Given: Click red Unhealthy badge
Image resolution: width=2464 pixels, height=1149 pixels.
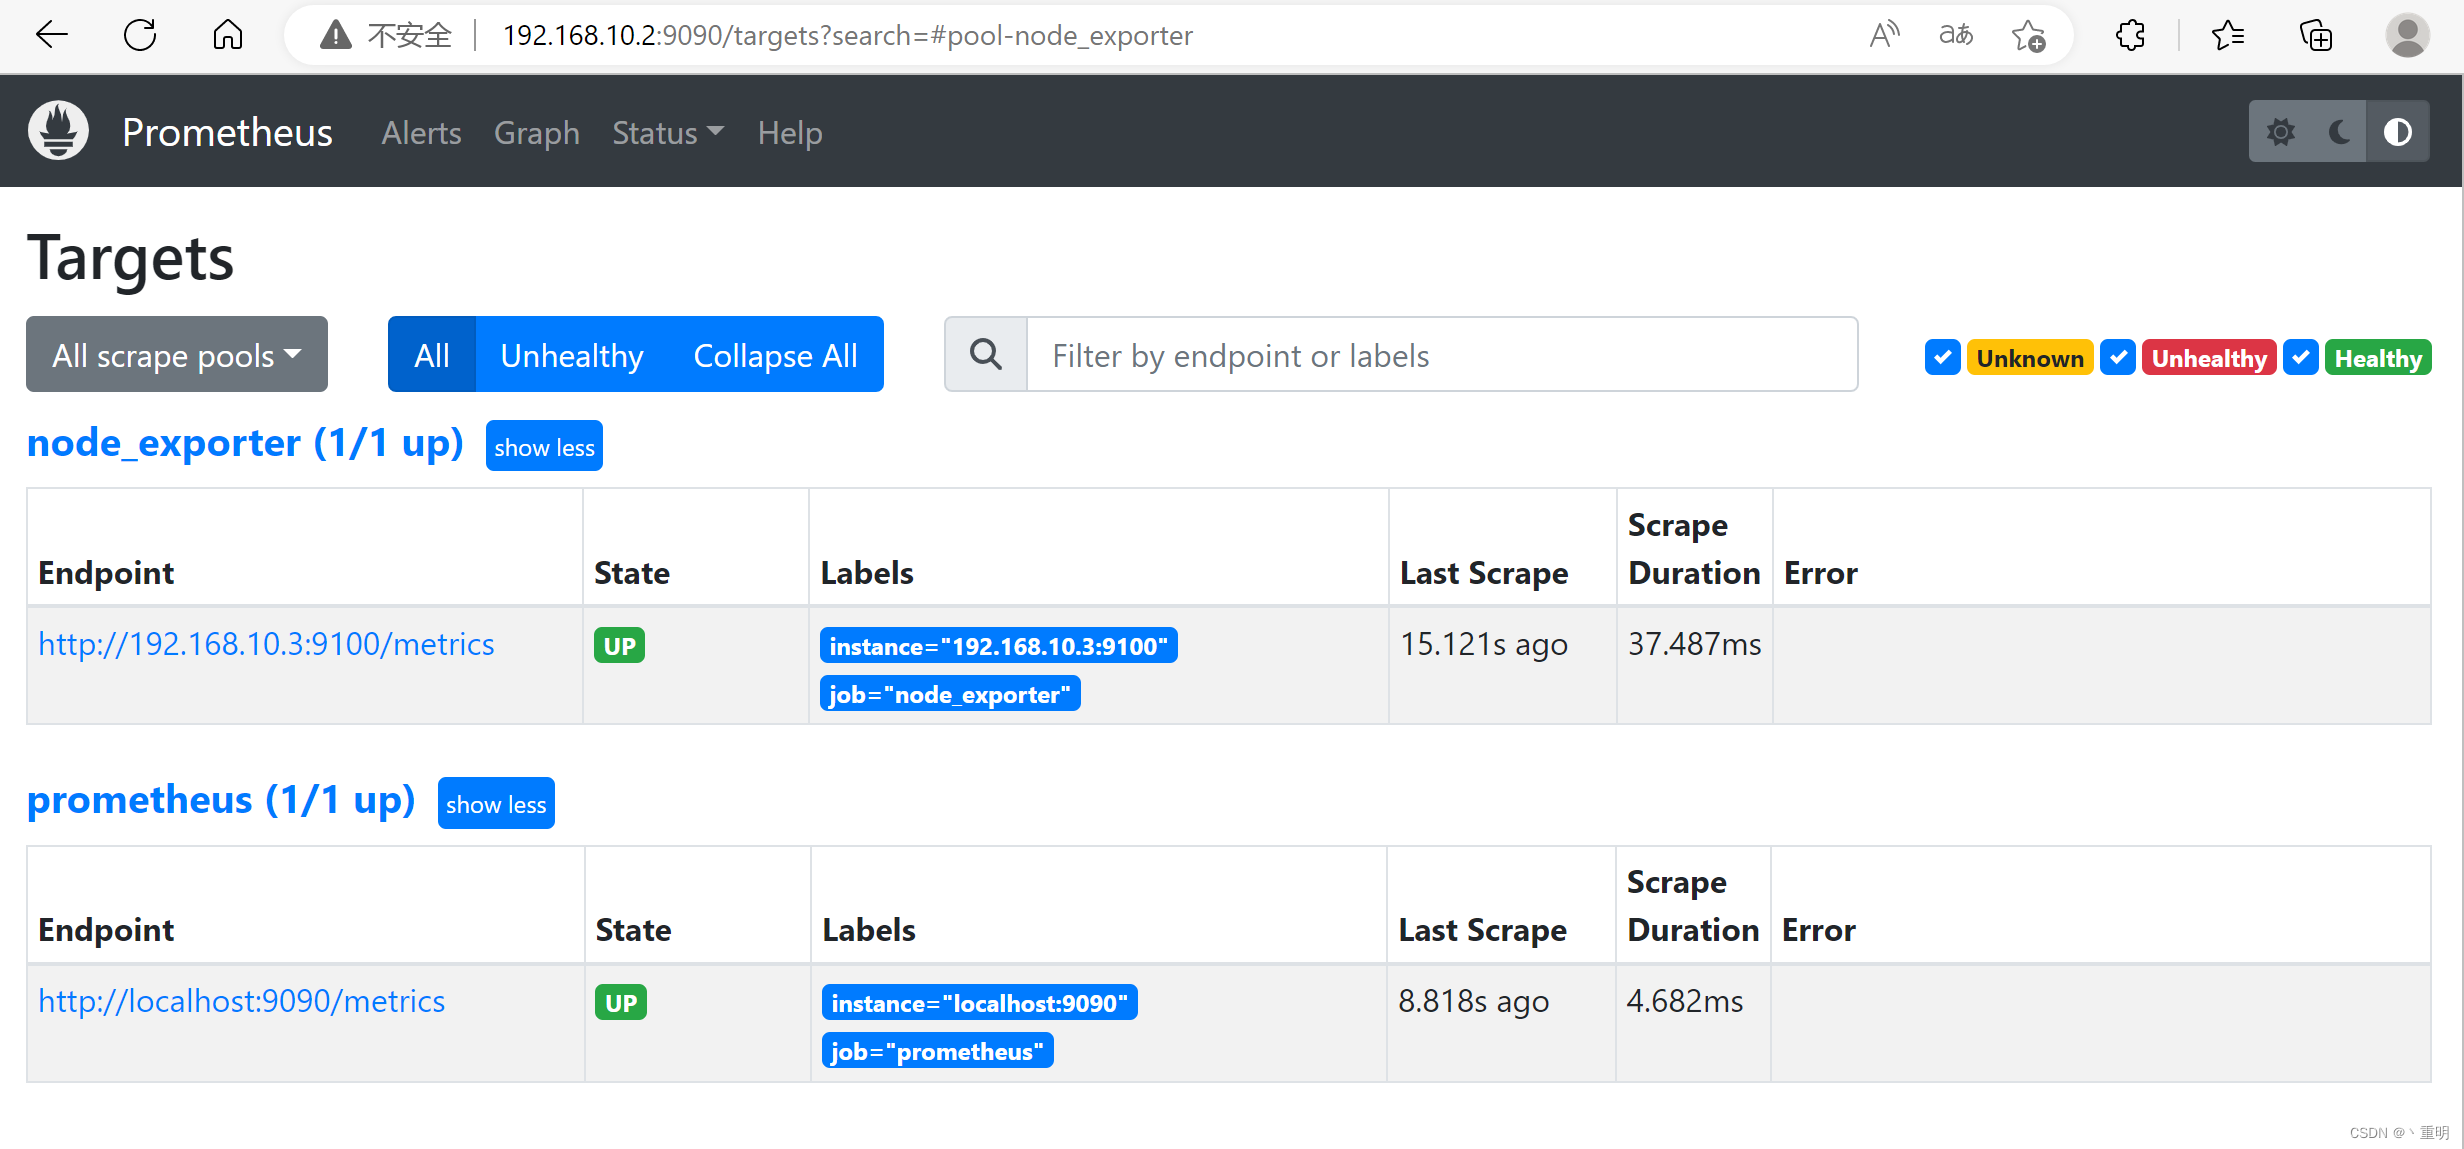Looking at the screenshot, I should coord(2209,358).
